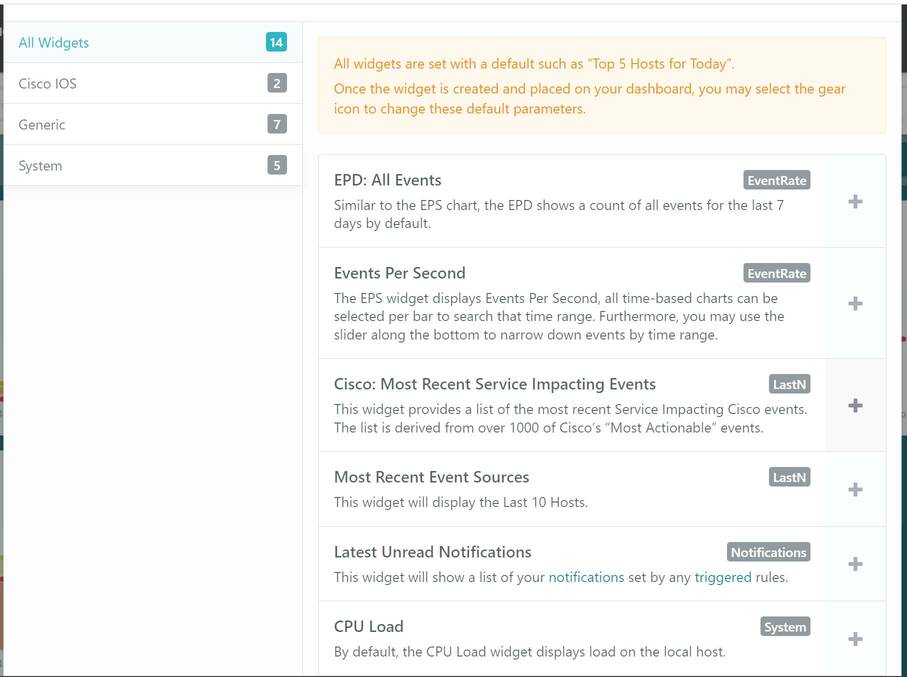Follow the triggered rules link
Image resolution: width=907 pixels, height=677 pixels.
(722, 577)
